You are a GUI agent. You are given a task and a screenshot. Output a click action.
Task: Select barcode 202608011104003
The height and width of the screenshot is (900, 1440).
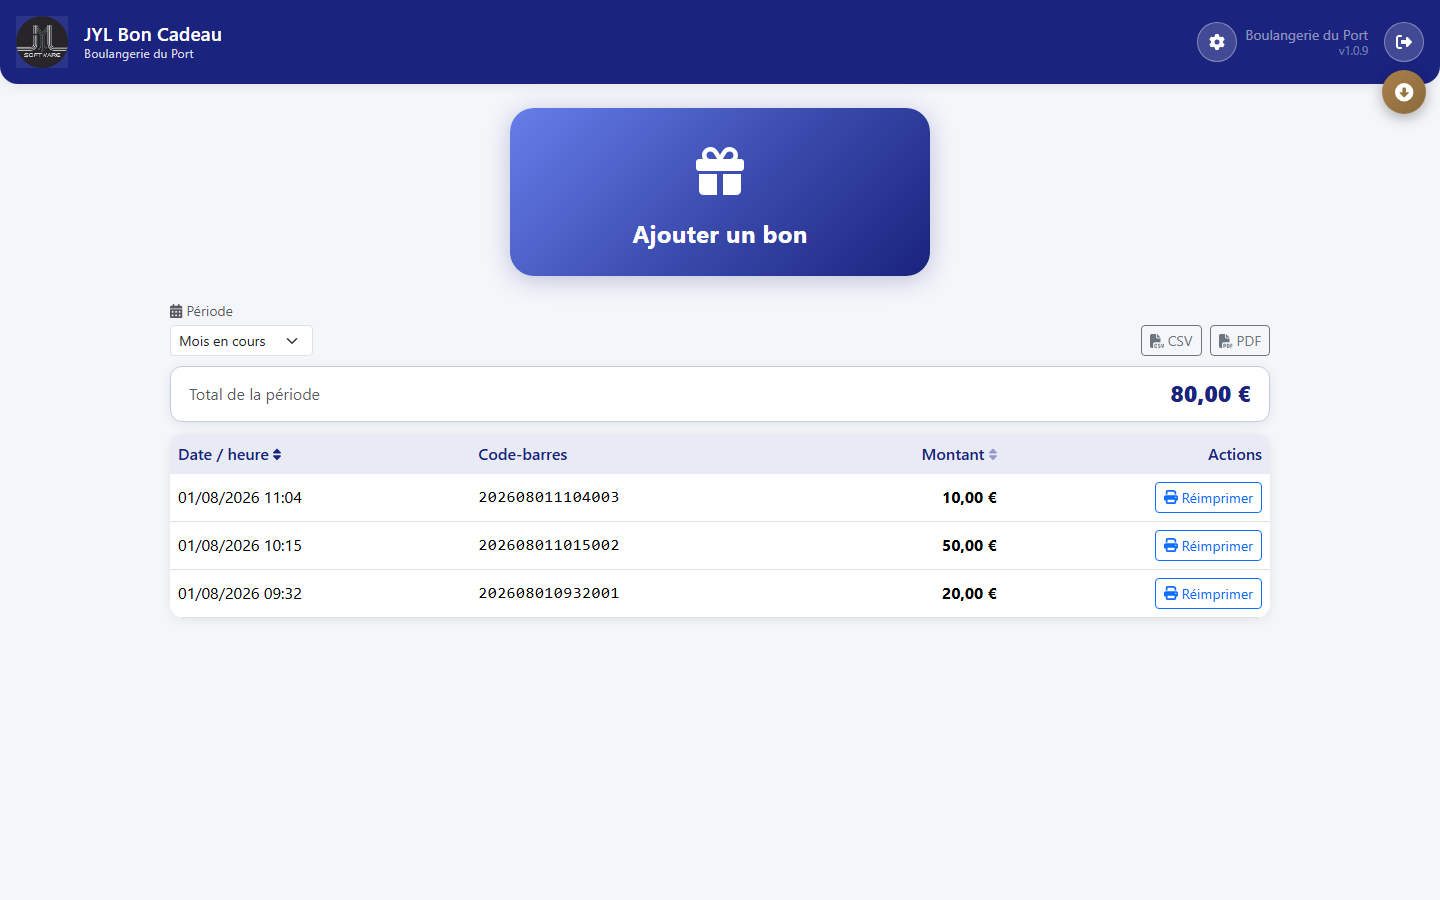pos(549,497)
